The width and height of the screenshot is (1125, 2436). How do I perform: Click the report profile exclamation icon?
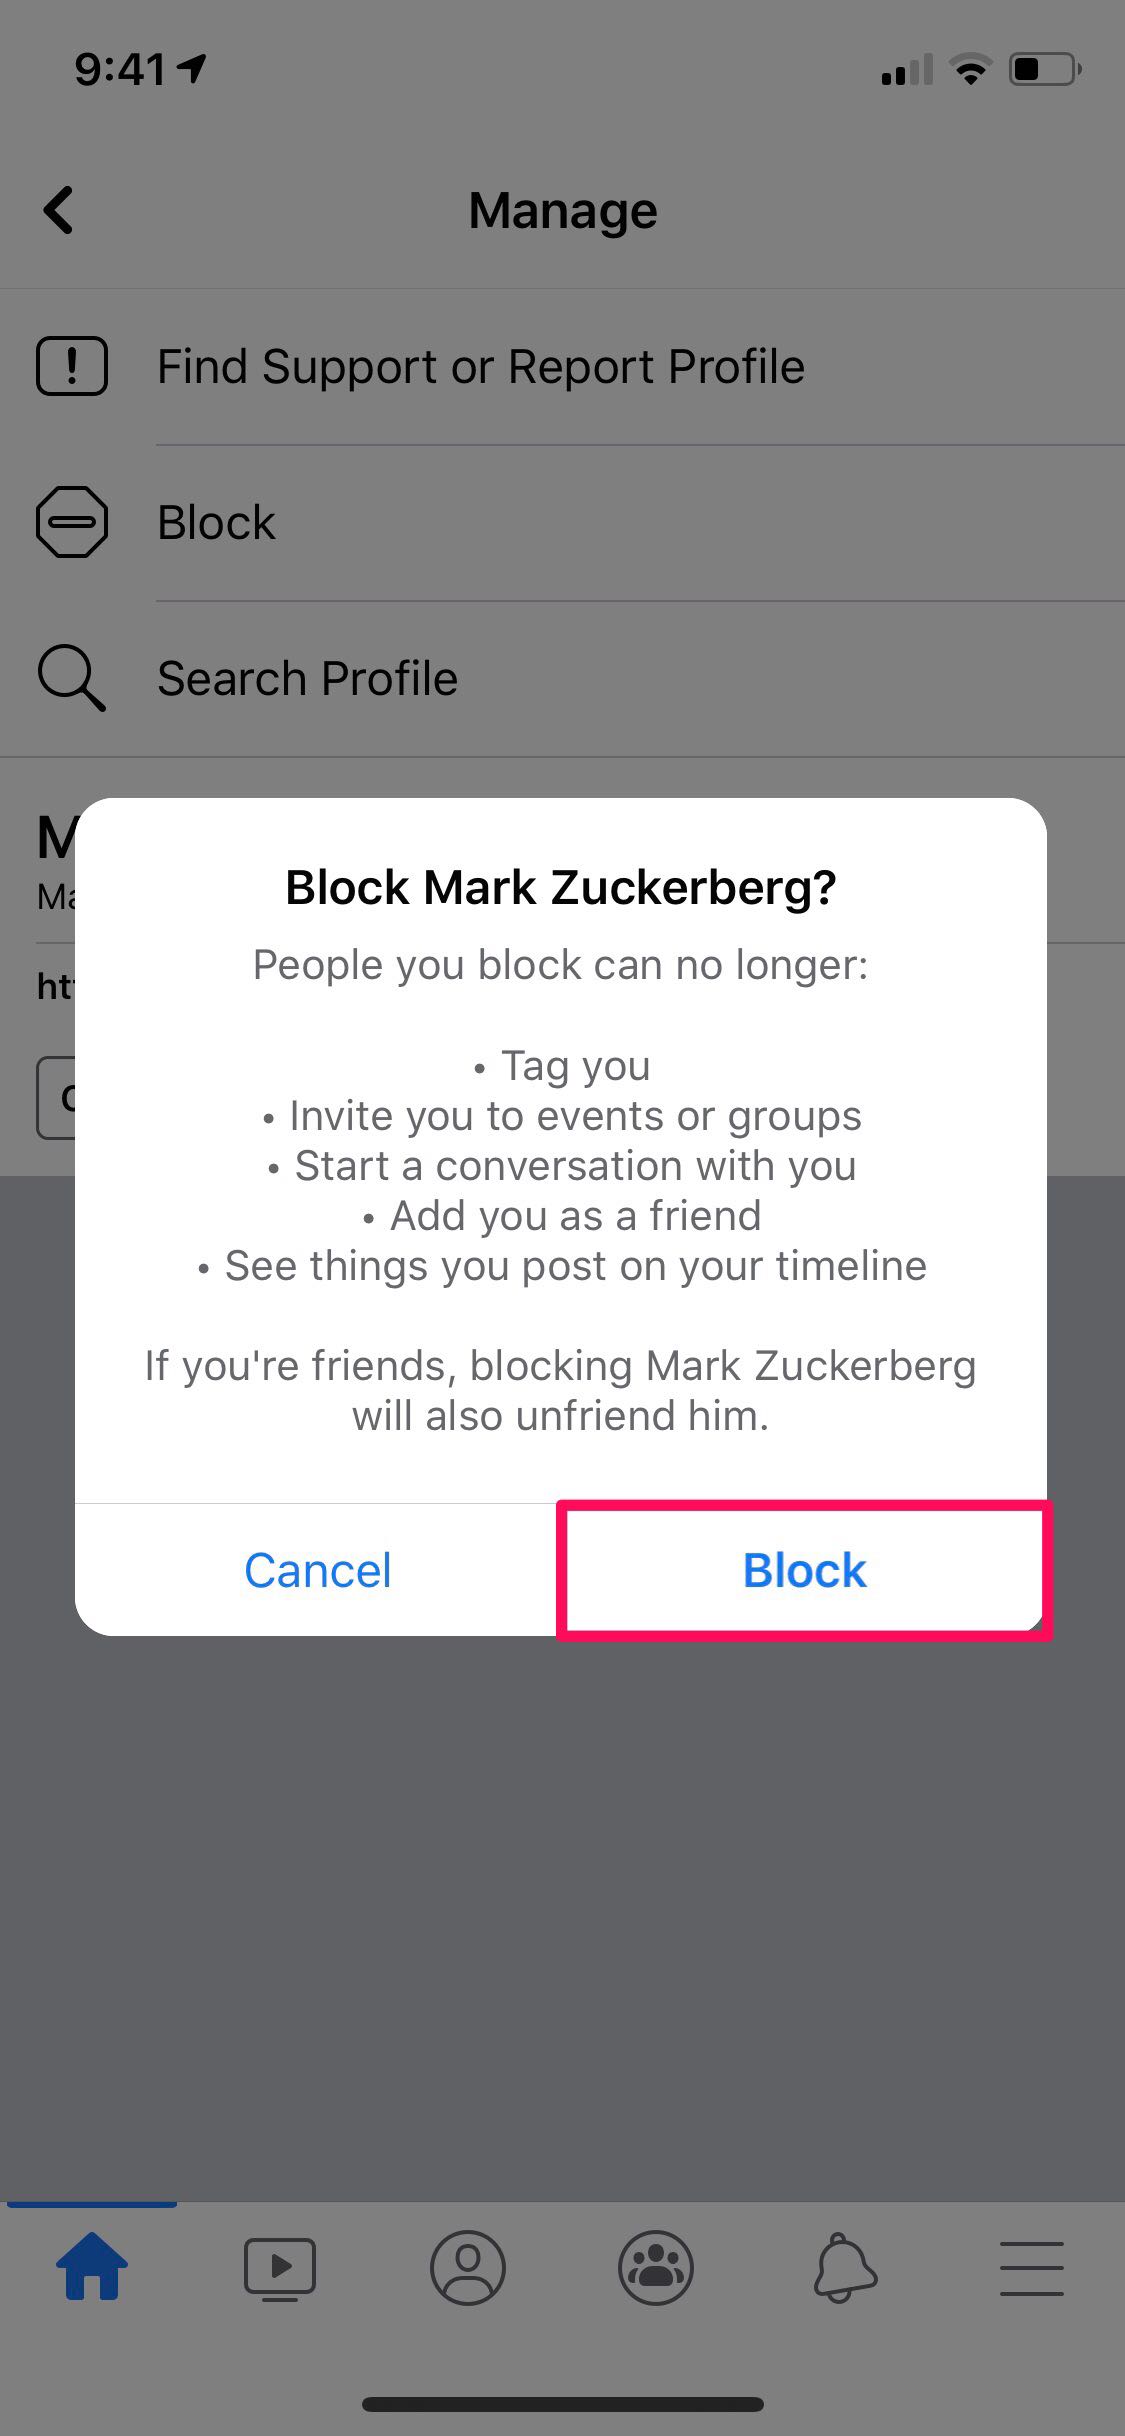[72, 366]
